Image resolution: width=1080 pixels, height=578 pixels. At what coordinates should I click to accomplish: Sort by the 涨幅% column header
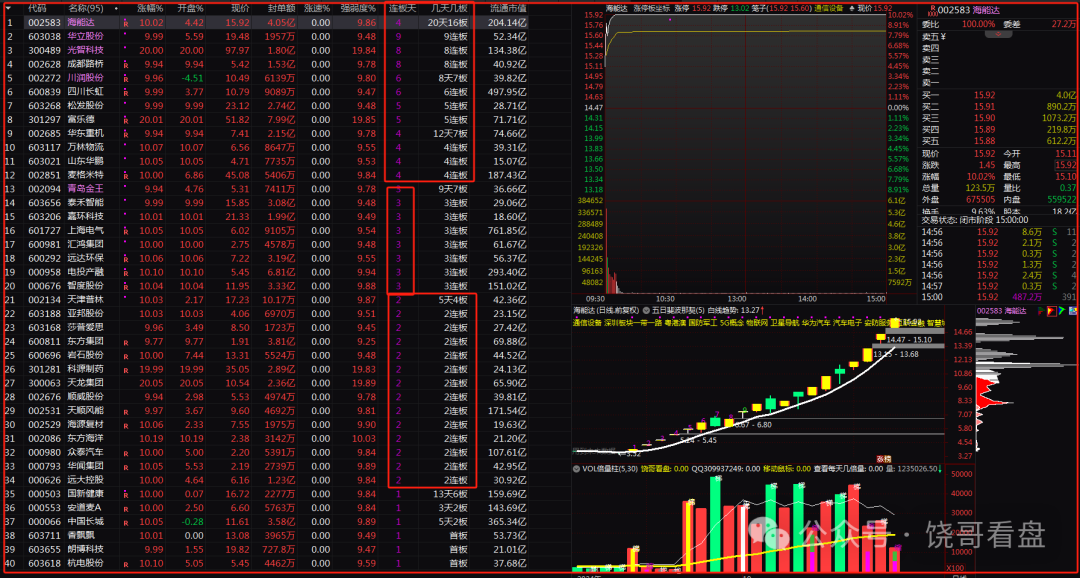[149, 9]
